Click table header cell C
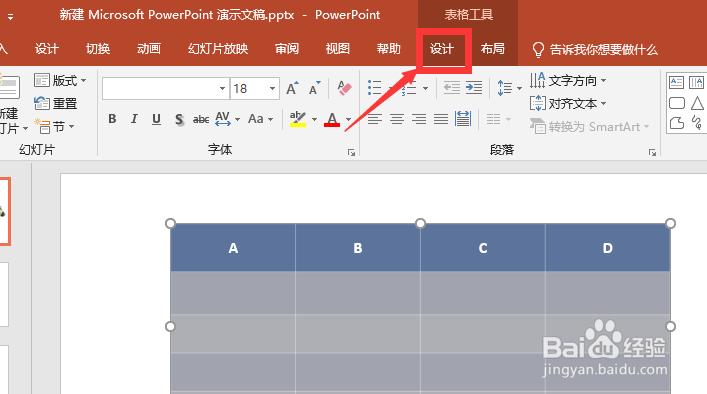 [x=483, y=248]
